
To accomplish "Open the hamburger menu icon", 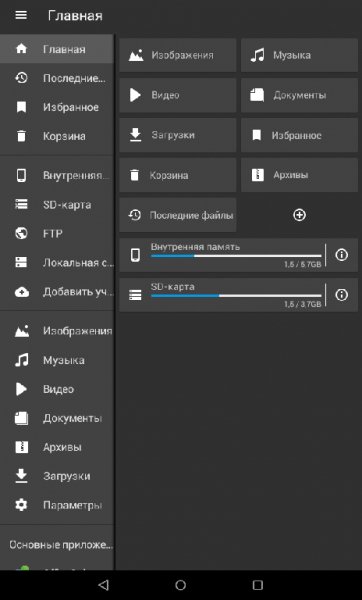I will pos(21,15).
